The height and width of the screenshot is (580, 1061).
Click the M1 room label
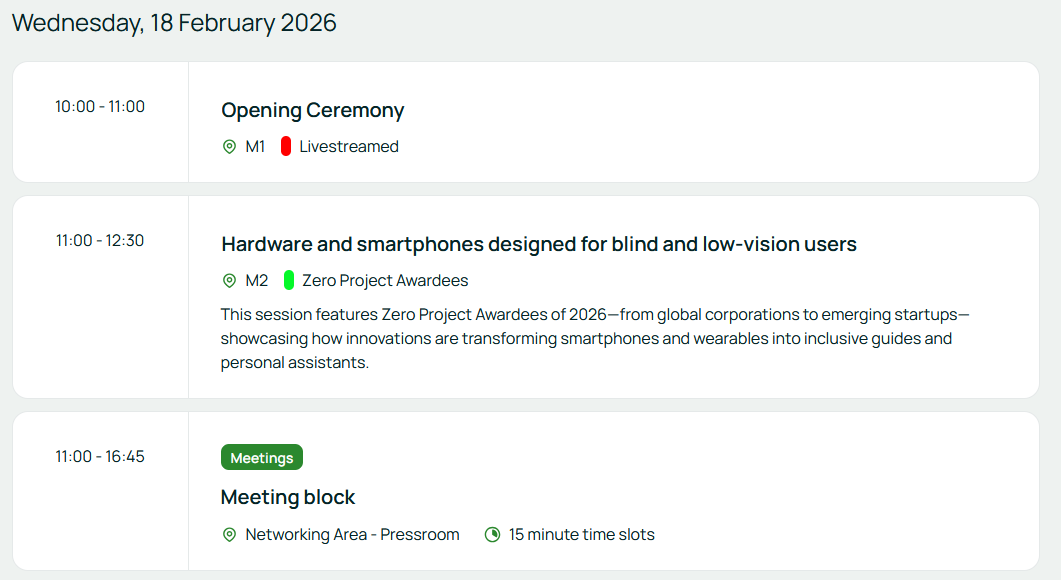click(256, 147)
